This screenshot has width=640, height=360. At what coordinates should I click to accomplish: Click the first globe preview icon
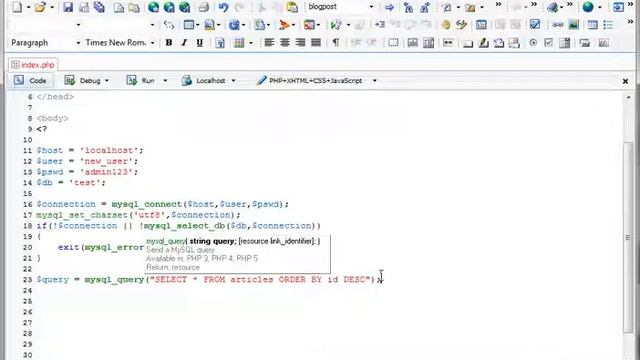coord(153,7)
